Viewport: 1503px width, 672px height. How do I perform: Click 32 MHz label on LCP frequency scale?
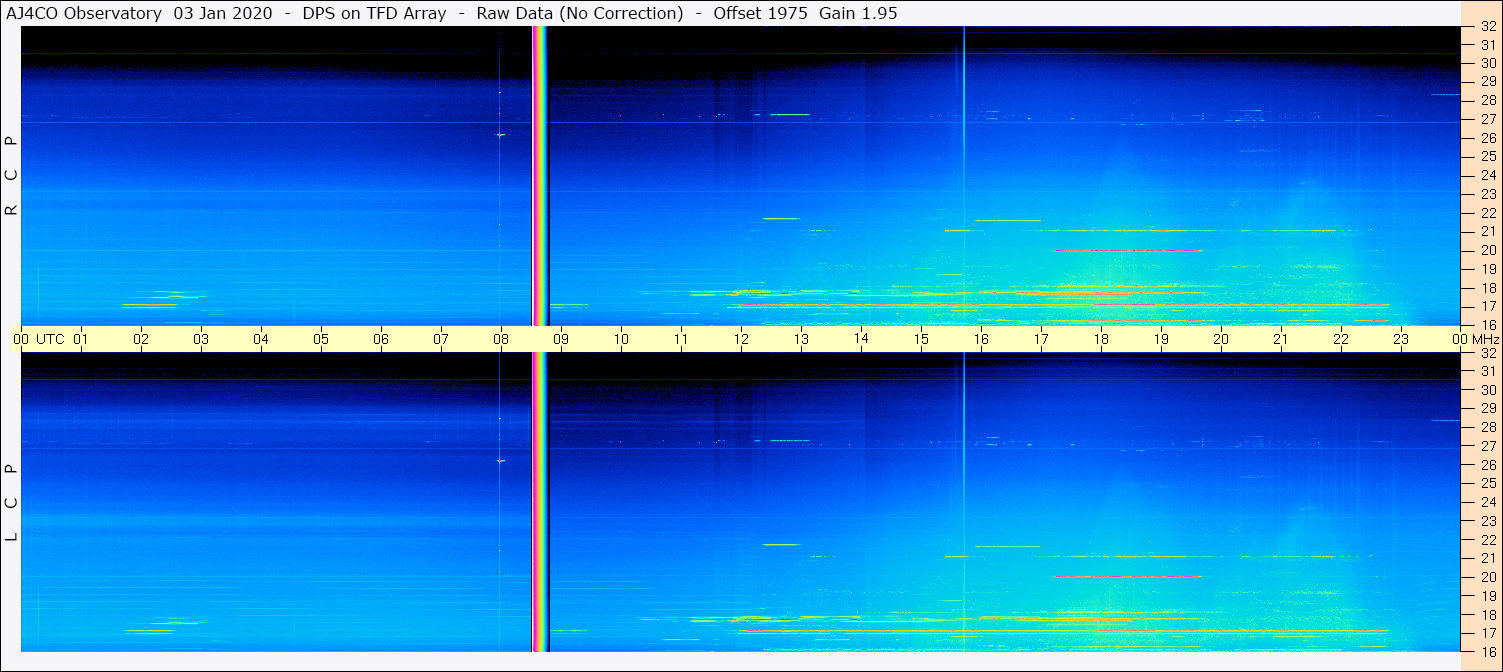1488,353
